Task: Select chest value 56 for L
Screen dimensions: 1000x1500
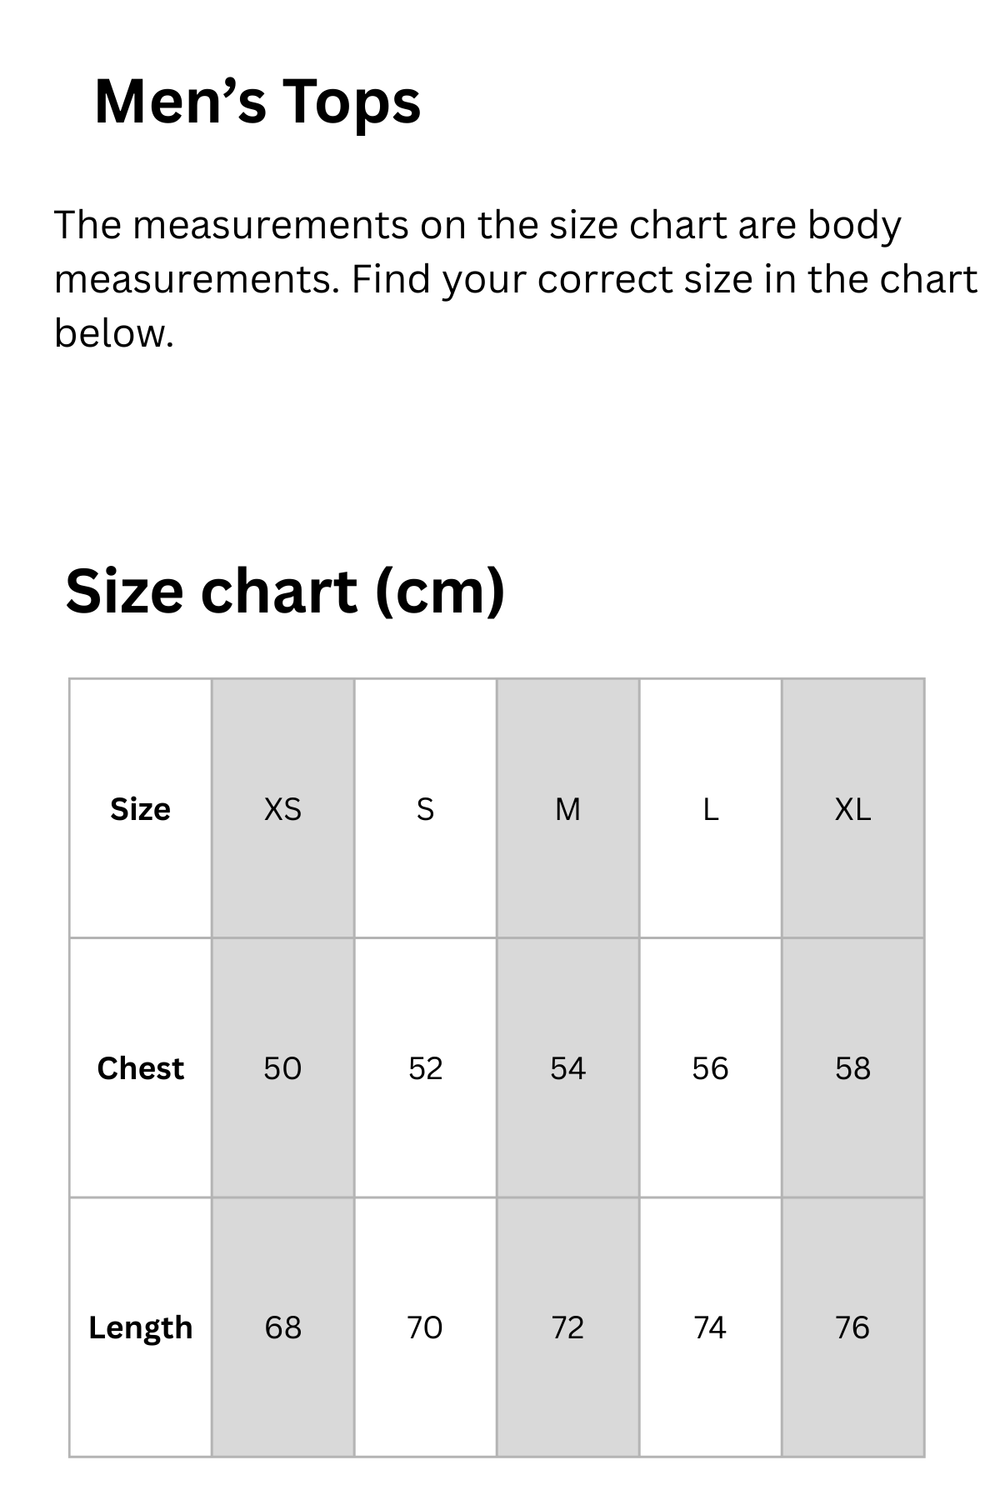Action: pyautogui.click(x=710, y=1068)
